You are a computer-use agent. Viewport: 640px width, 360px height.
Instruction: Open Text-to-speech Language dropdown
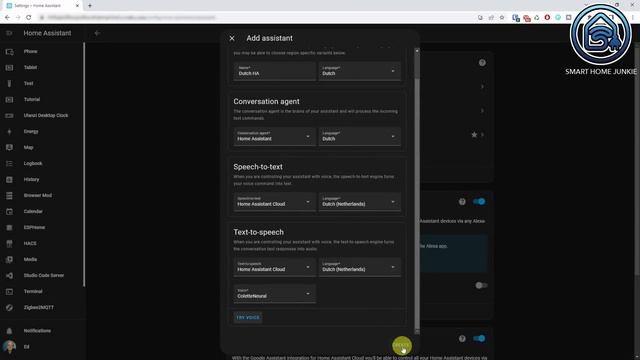(x=360, y=267)
